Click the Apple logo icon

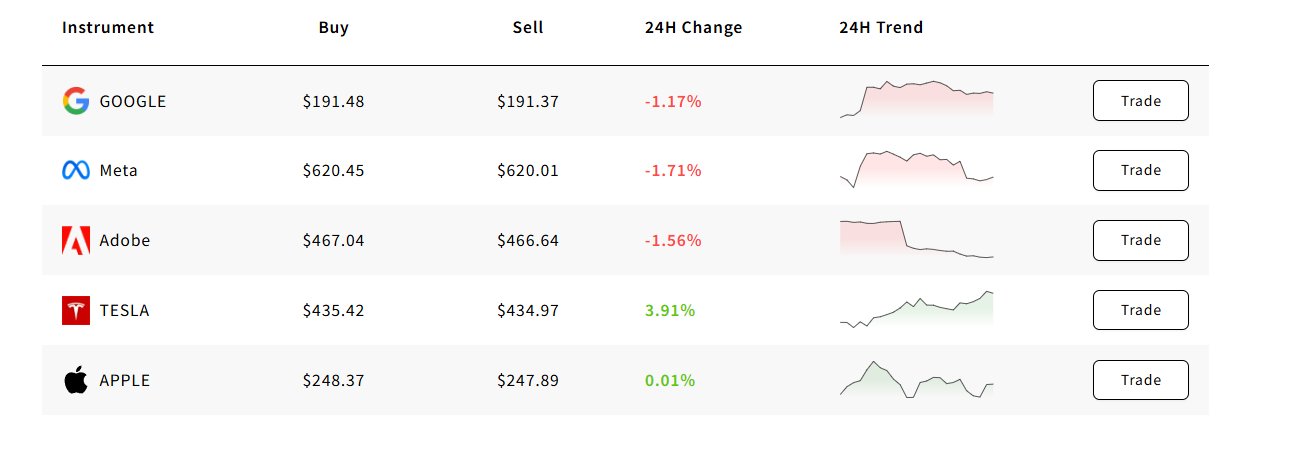pyautogui.click(x=76, y=380)
